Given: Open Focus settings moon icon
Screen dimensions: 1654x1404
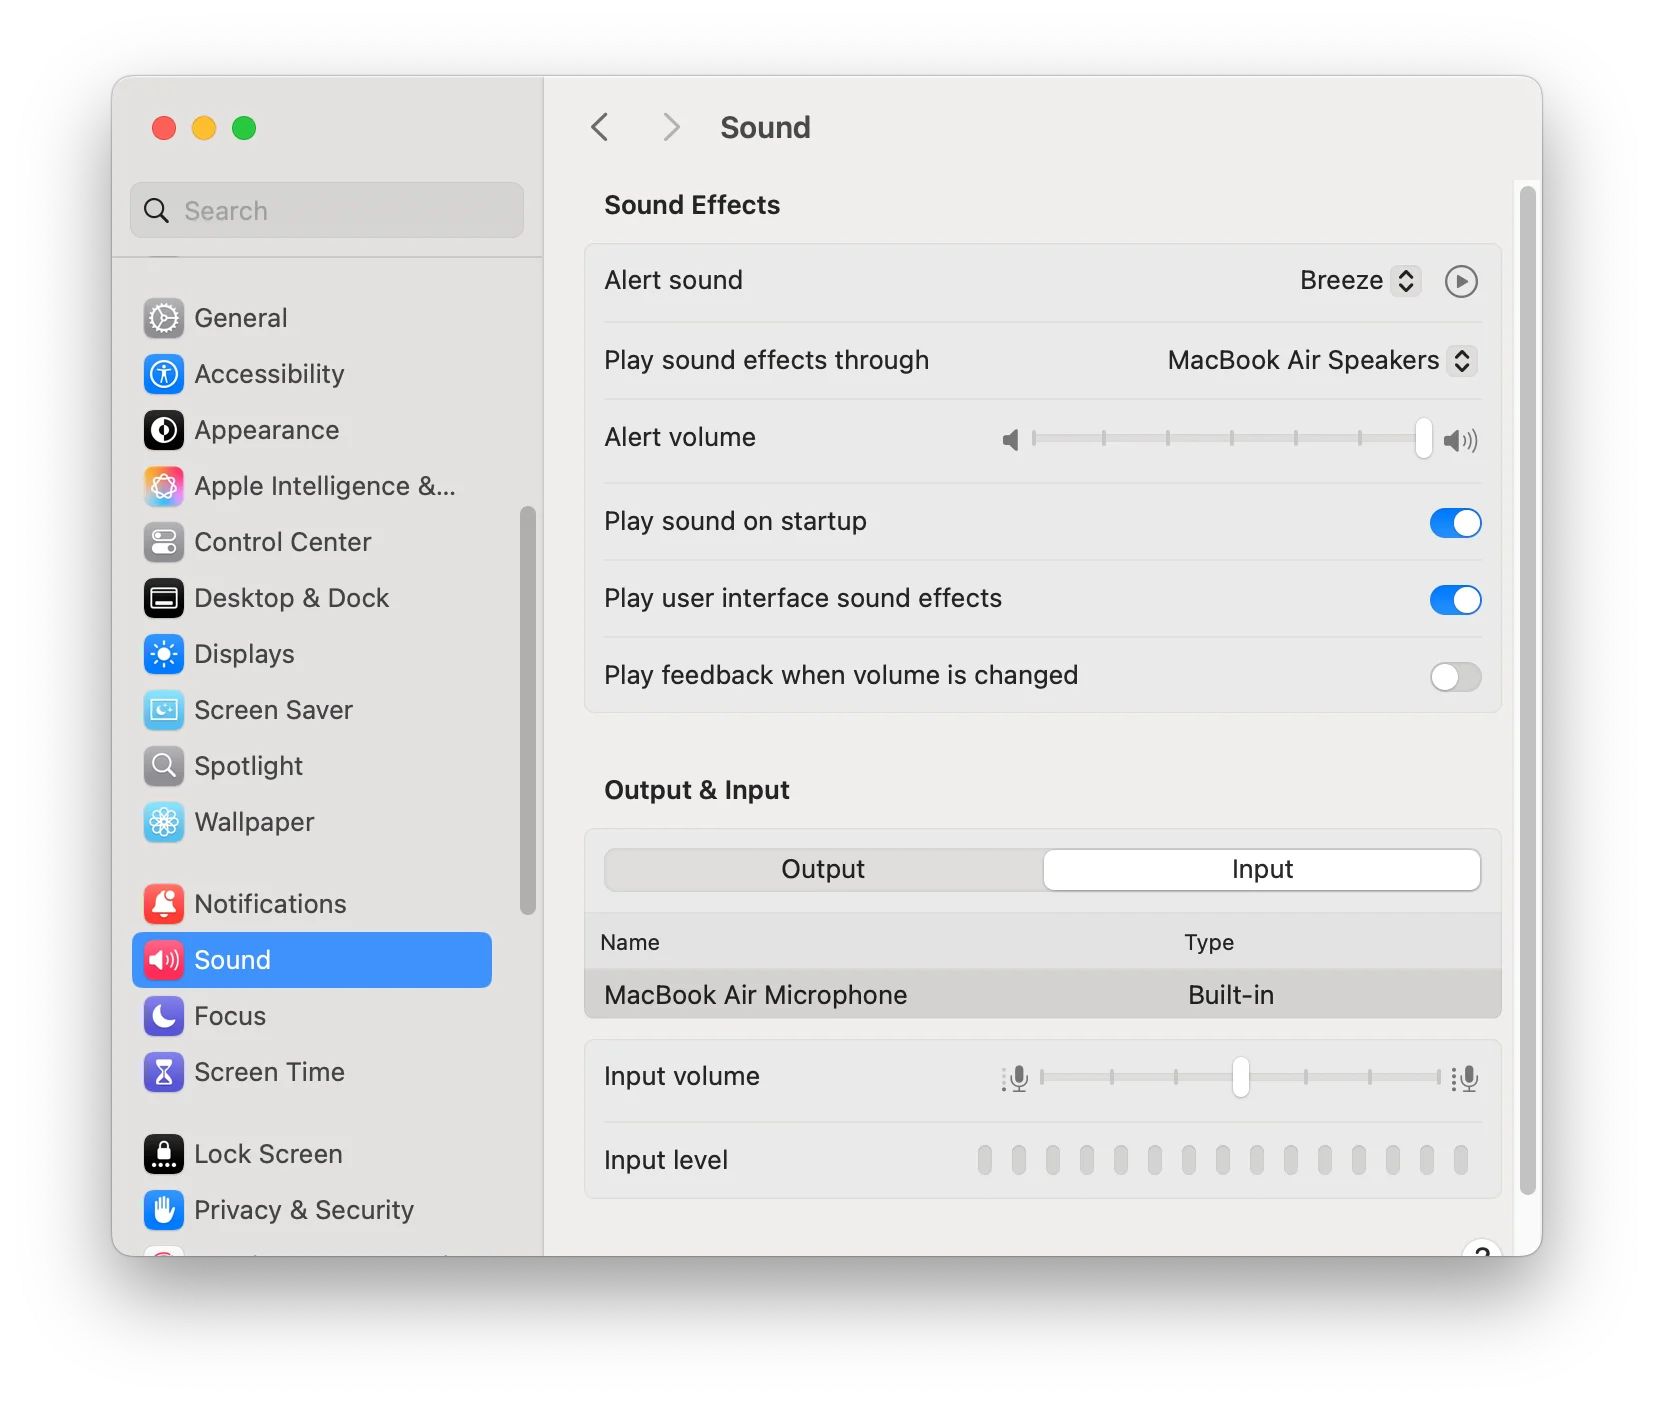Looking at the screenshot, I should pyautogui.click(x=164, y=1016).
